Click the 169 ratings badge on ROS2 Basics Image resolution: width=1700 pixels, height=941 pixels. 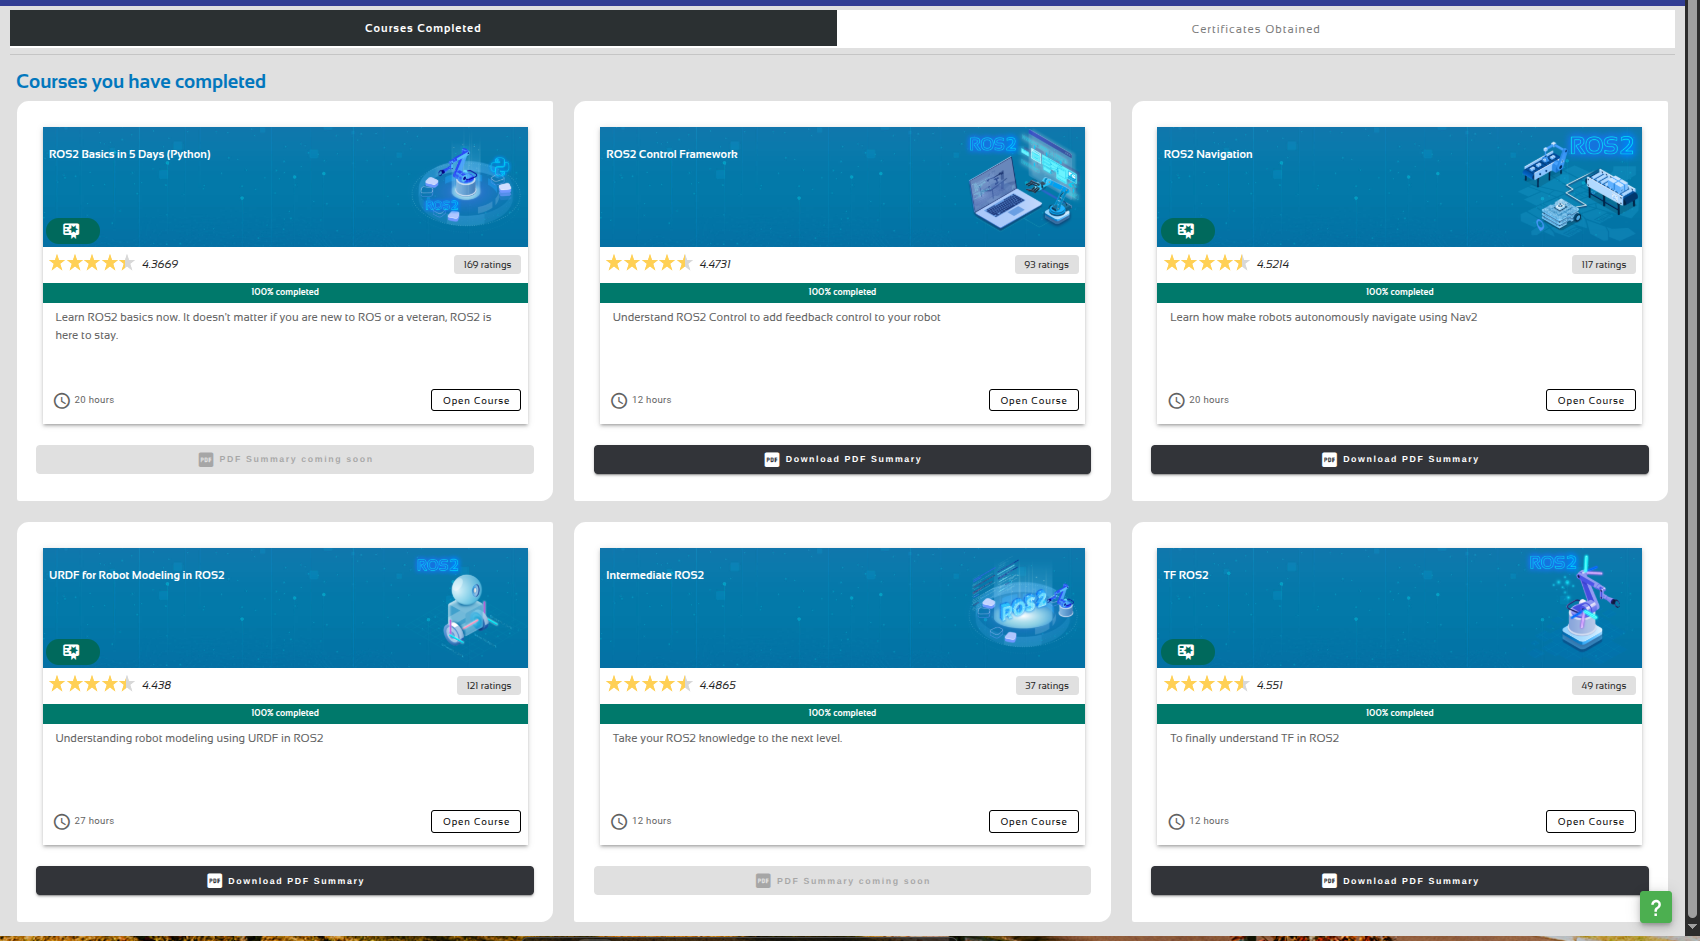pos(487,265)
